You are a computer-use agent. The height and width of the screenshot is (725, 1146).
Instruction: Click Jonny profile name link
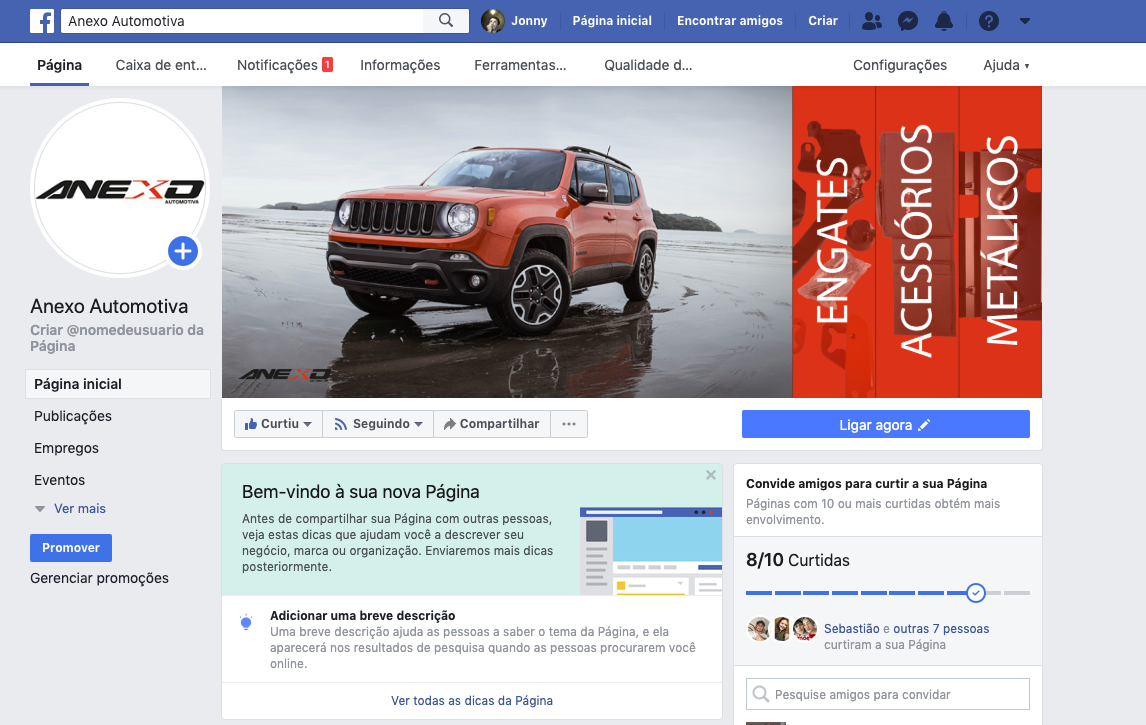click(x=529, y=21)
